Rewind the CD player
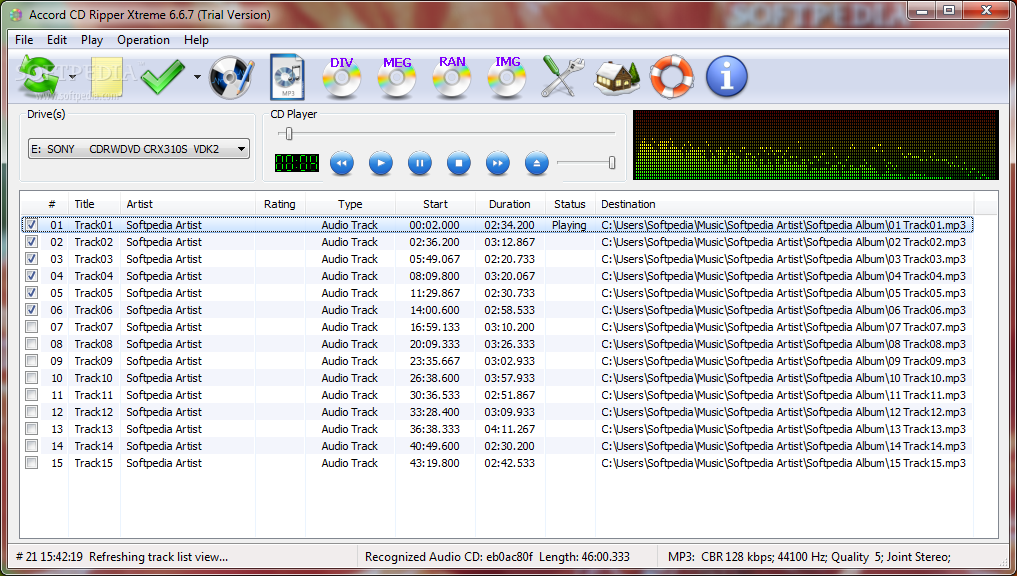The image size is (1017, 576). [x=342, y=163]
